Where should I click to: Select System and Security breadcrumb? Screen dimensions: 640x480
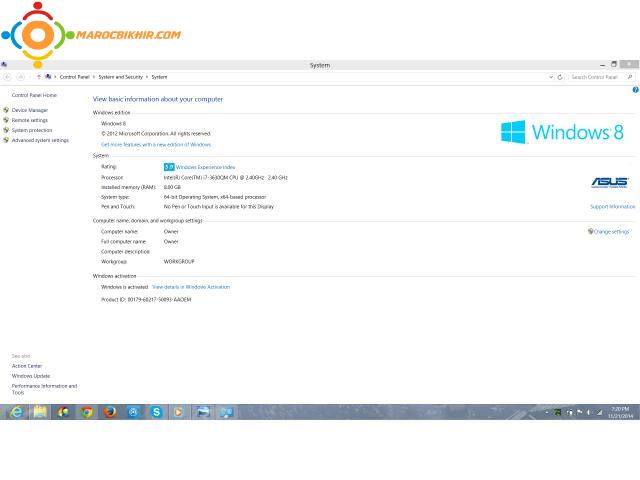click(x=120, y=77)
